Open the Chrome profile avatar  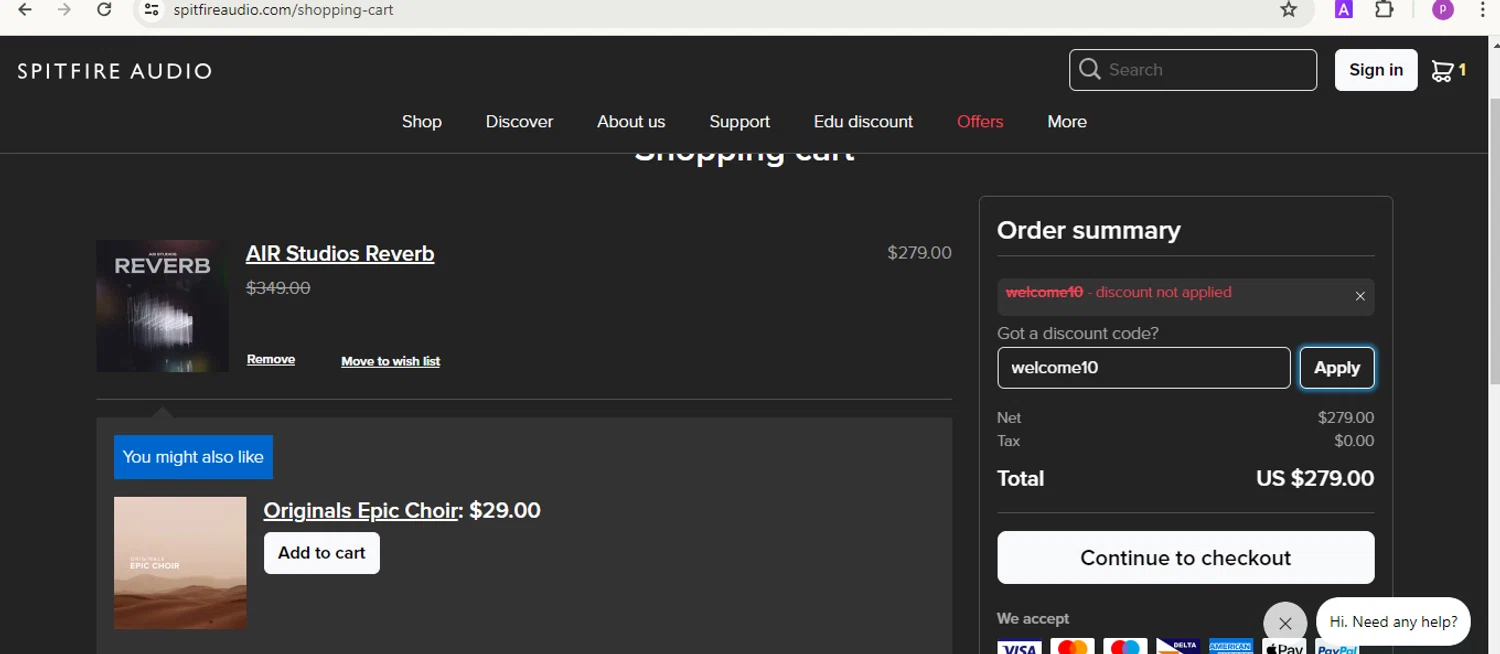pyautogui.click(x=1443, y=10)
